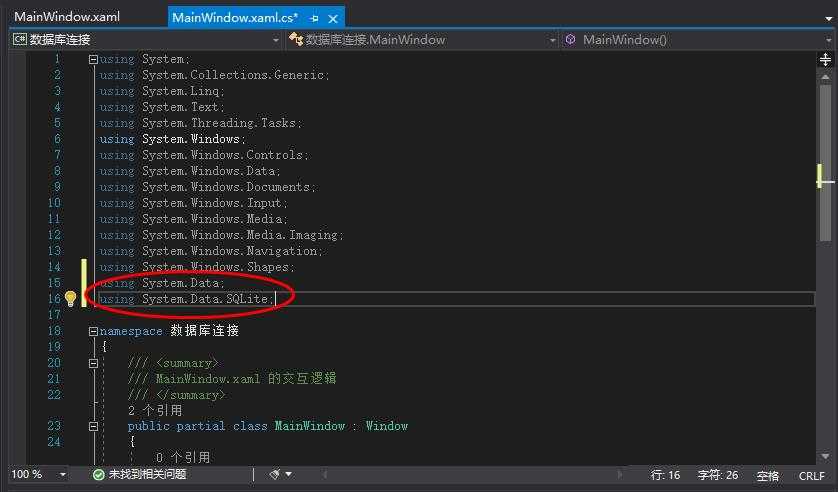Click the using System.Windows.Documents; line
Screen dimensions: 838x492
pyautogui.click(x=207, y=187)
